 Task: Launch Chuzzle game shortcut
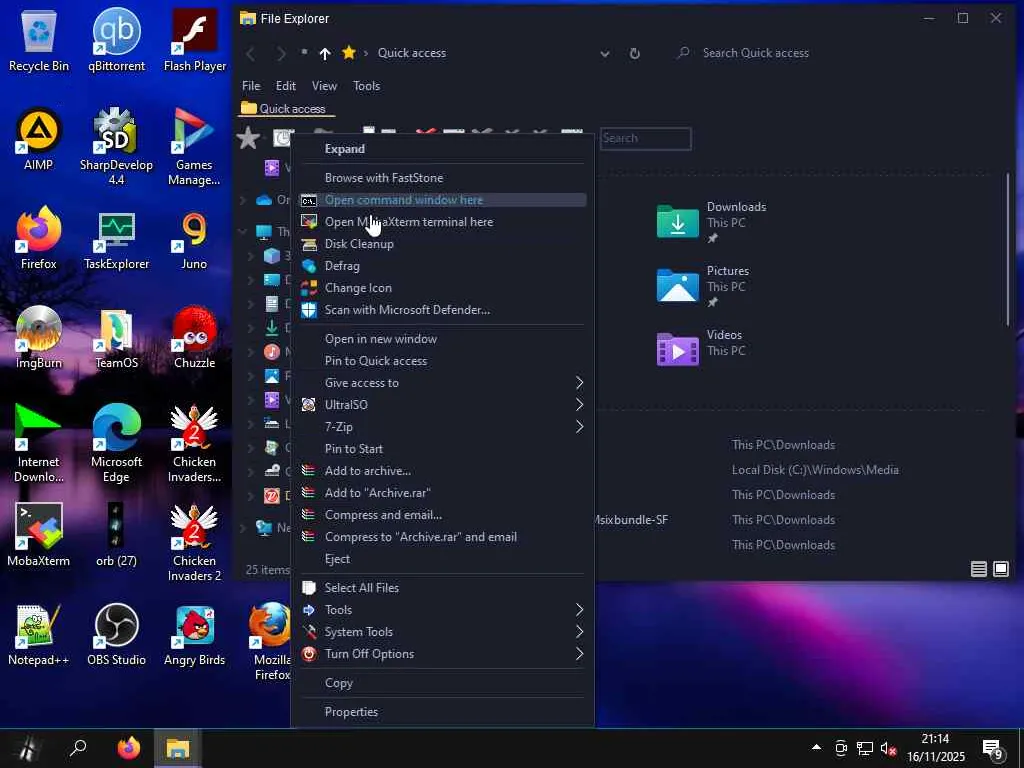tap(194, 338)
